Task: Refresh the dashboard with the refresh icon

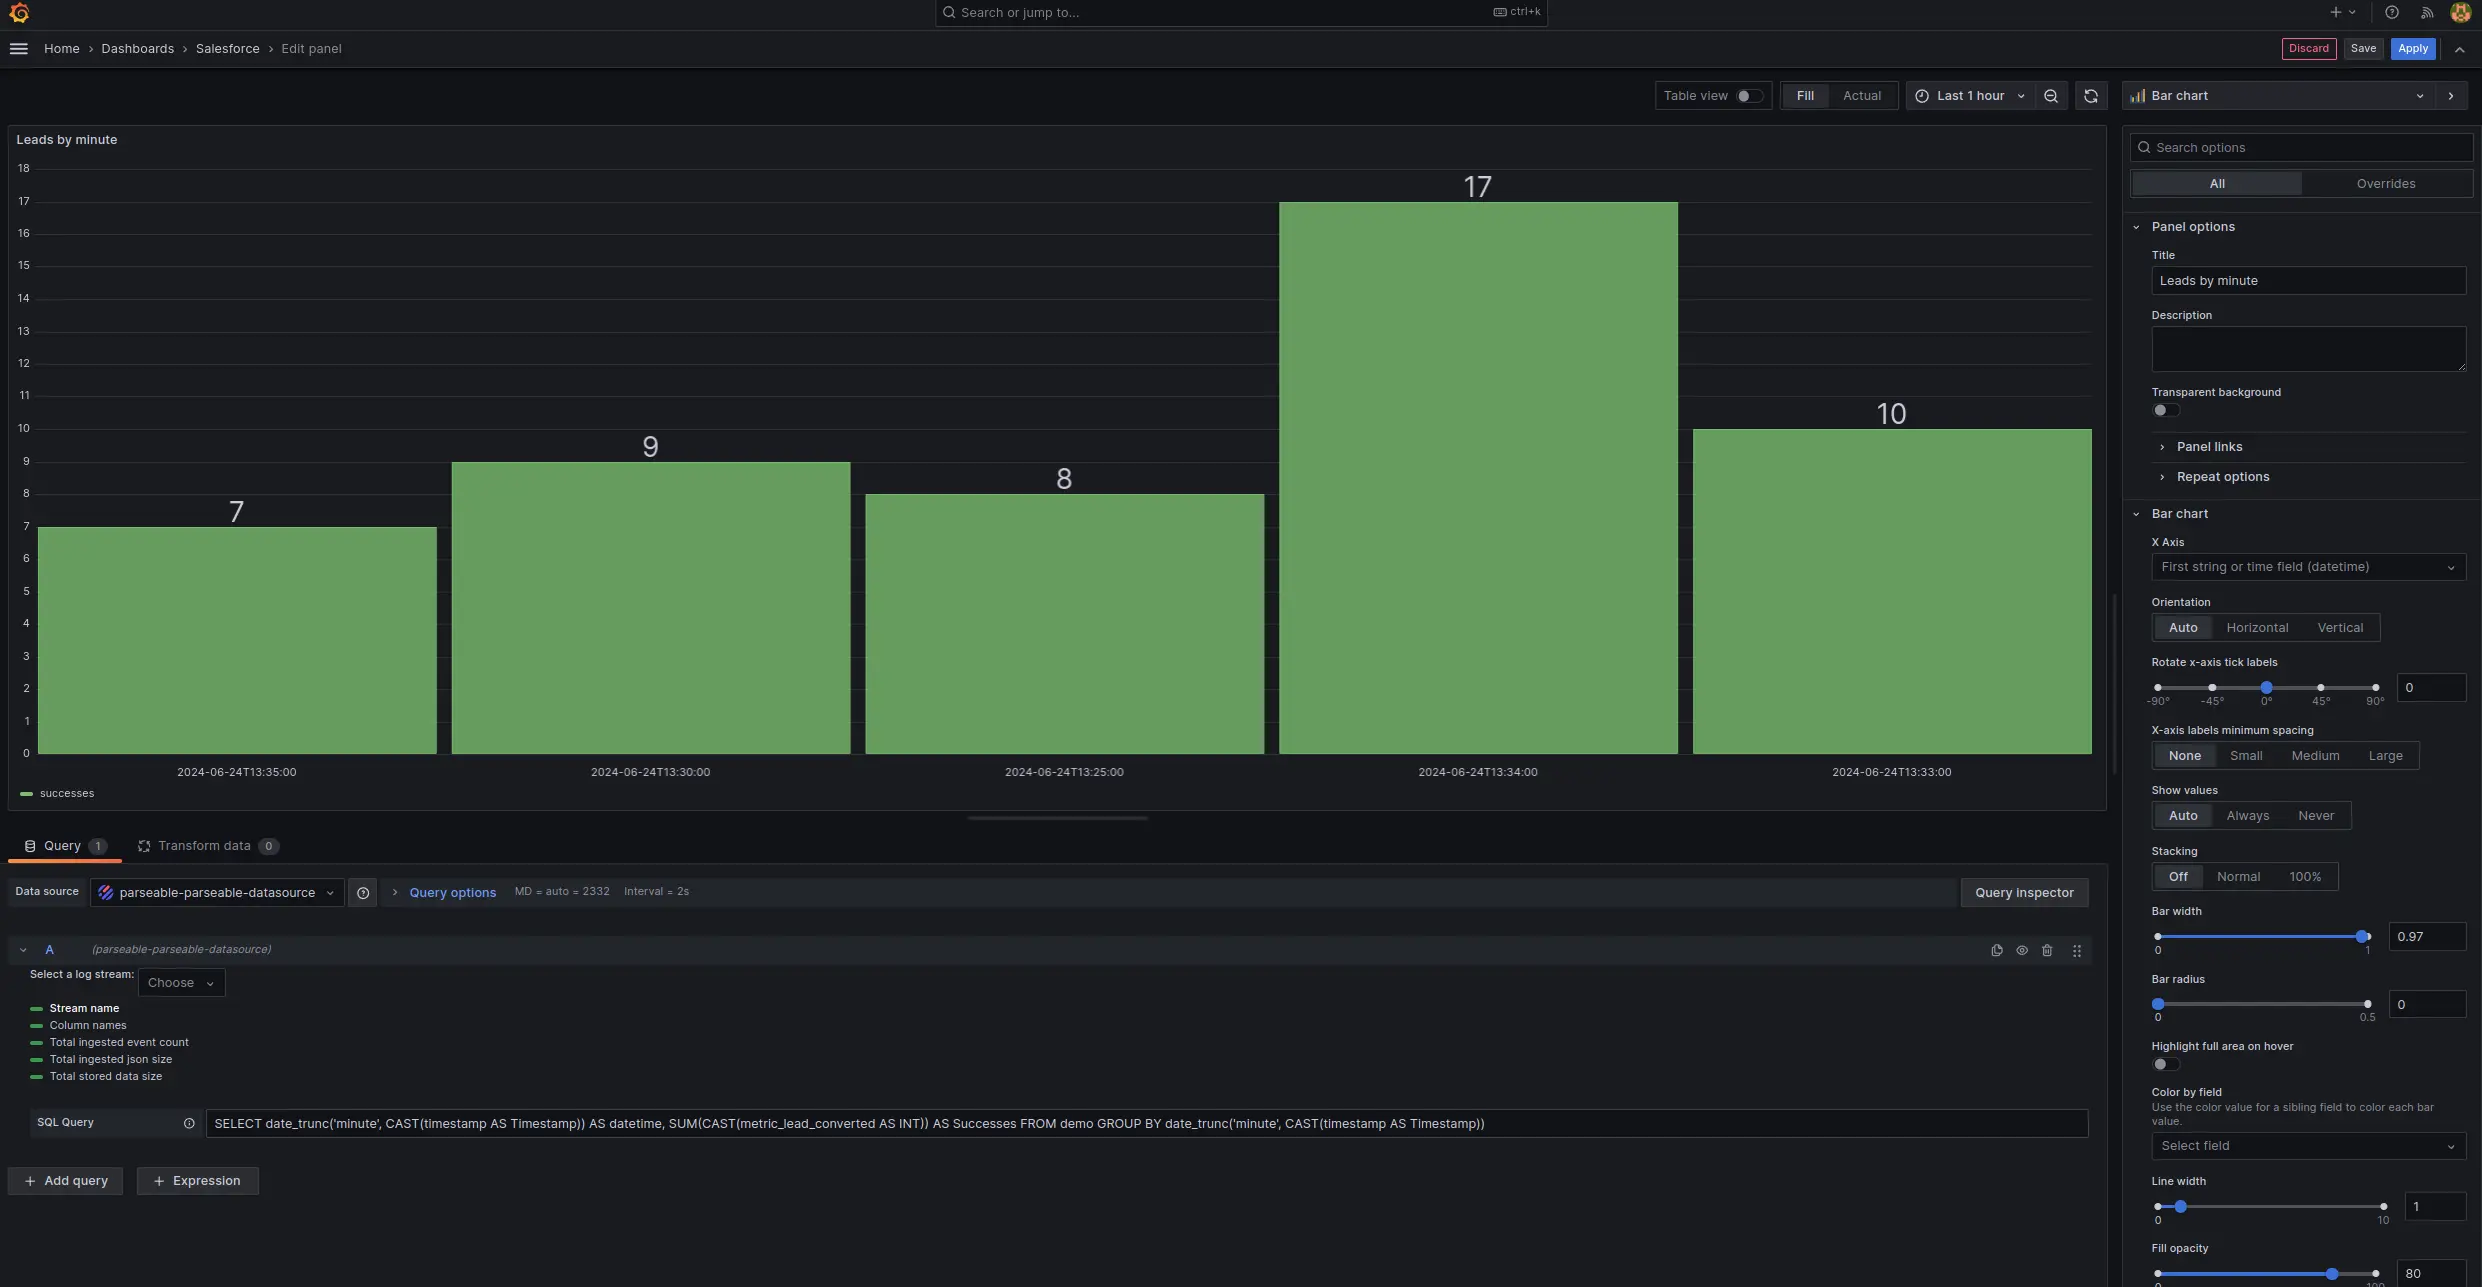Action: pyautogui.click(x=2090, y=95)
